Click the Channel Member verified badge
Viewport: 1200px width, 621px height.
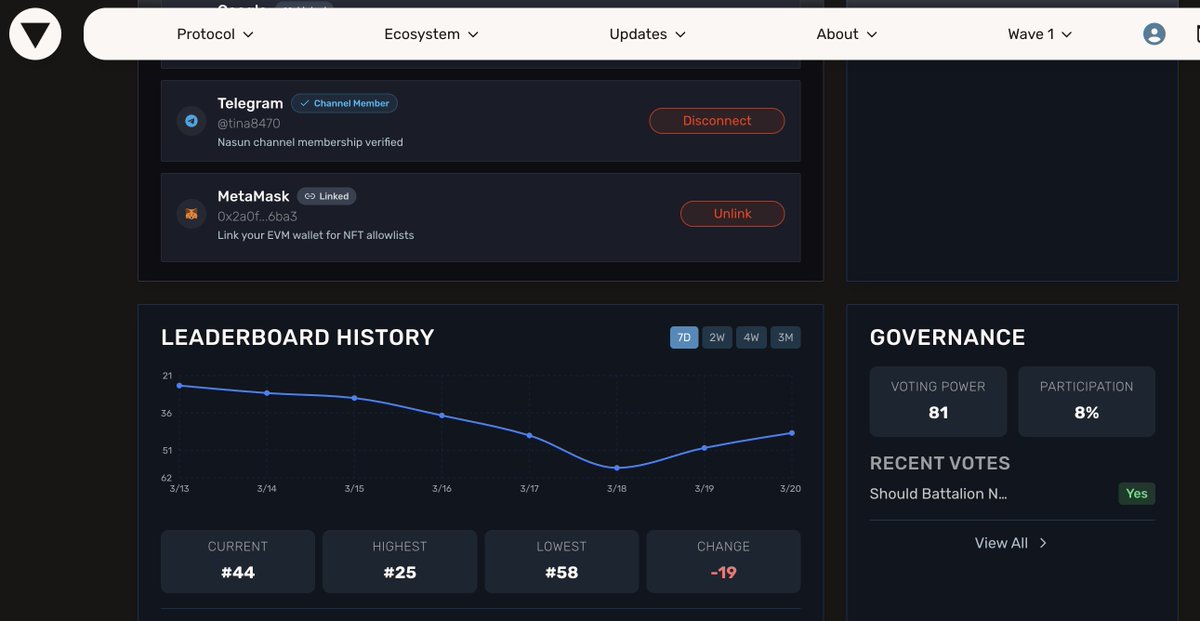(x=345, y=103)
